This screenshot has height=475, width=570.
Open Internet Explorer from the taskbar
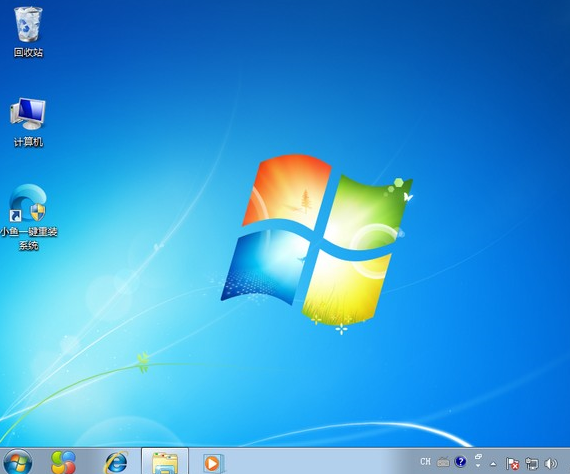[x=116, y=463]
